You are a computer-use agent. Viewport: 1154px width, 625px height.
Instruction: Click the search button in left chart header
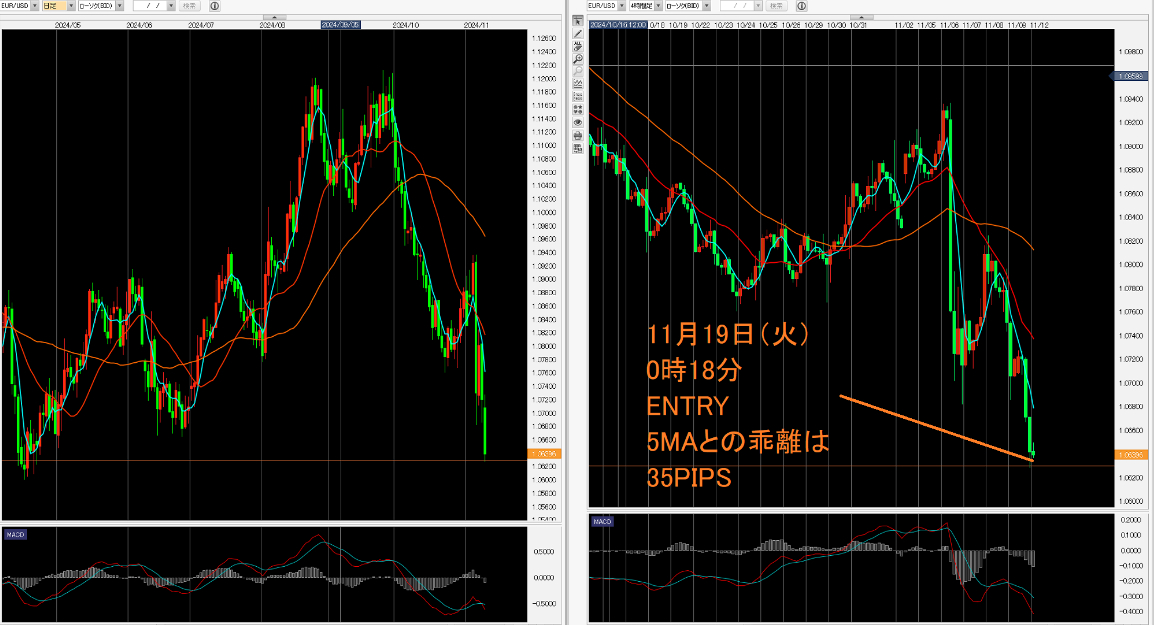(189, 5)
